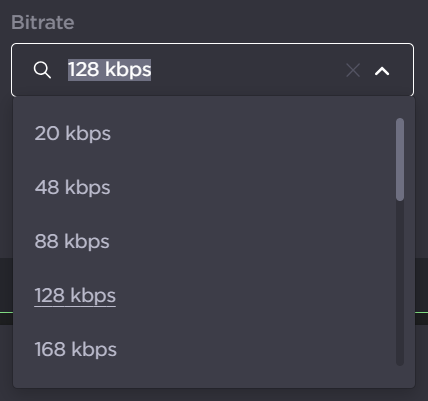Click empty space inside the Bitrate search box

click(247, 70)
